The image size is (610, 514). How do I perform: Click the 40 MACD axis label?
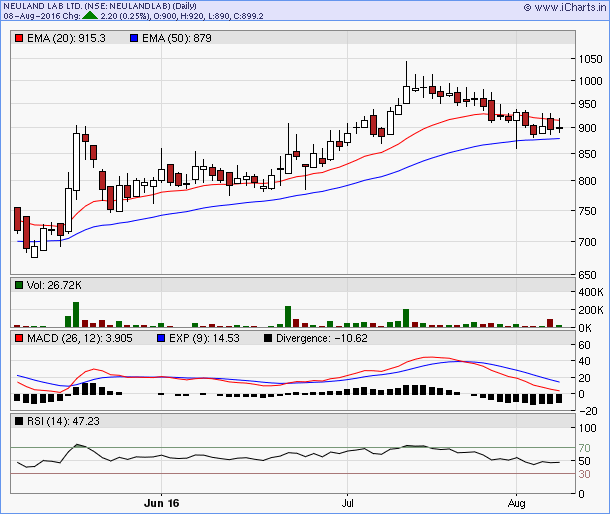[x=584, y=361]
